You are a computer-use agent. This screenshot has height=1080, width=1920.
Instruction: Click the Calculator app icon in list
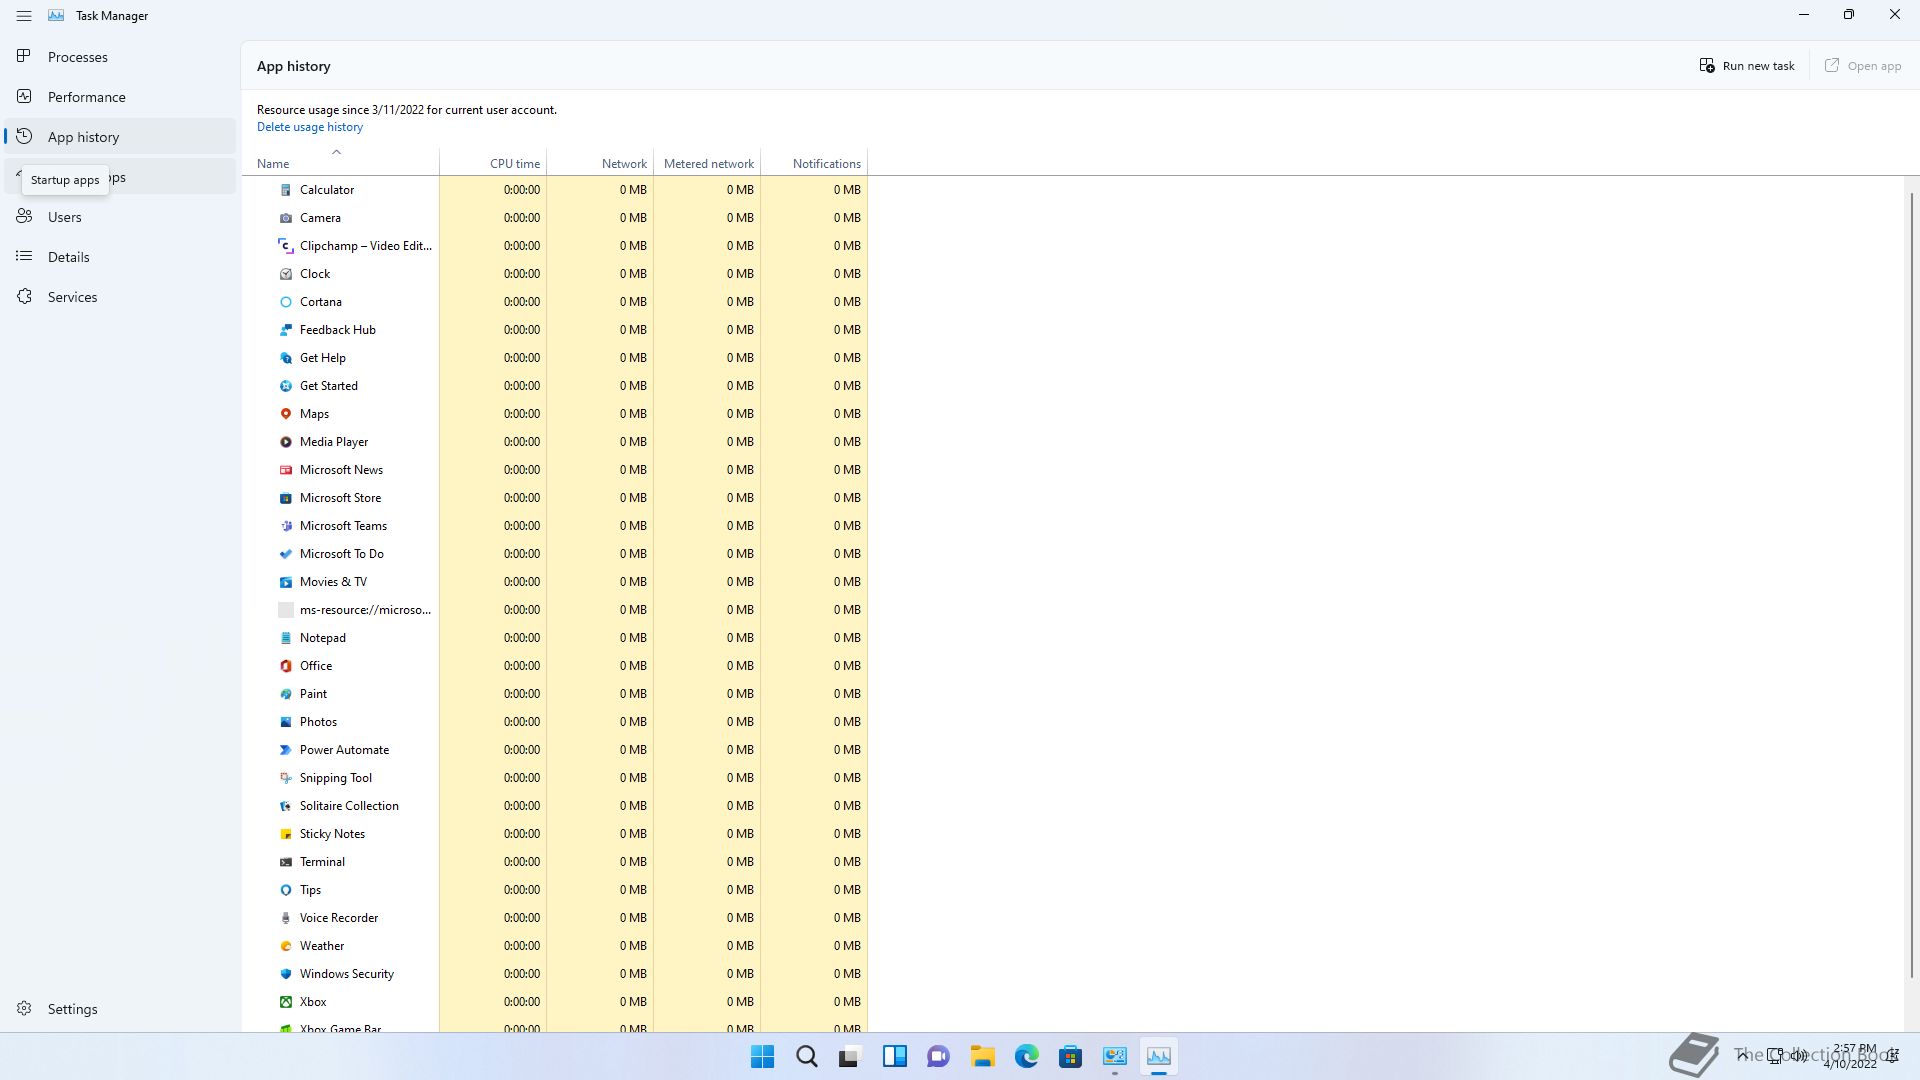(286, 190)
